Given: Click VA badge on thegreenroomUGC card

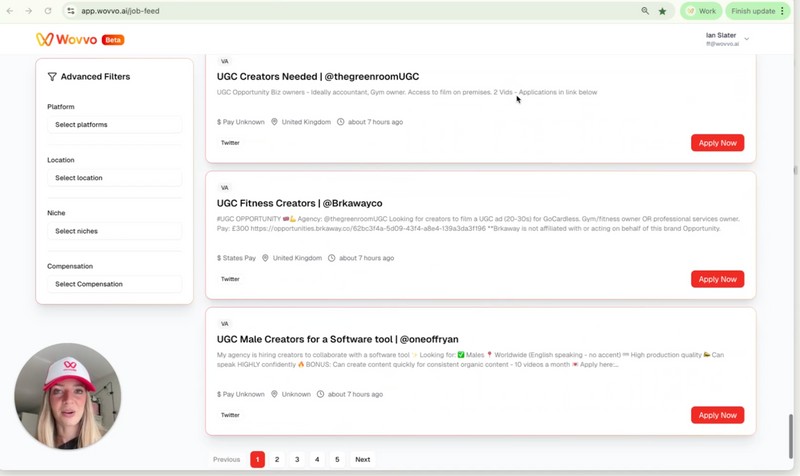Looking at the screenshot, I should pyautogui.click(x=224, y=61).
